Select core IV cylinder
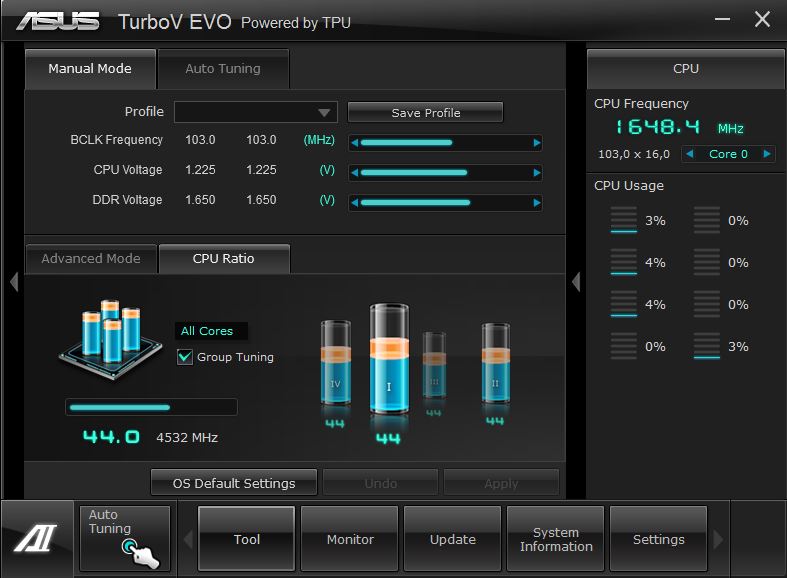Screen dimensions: 787x578 [x=335, y=362]
